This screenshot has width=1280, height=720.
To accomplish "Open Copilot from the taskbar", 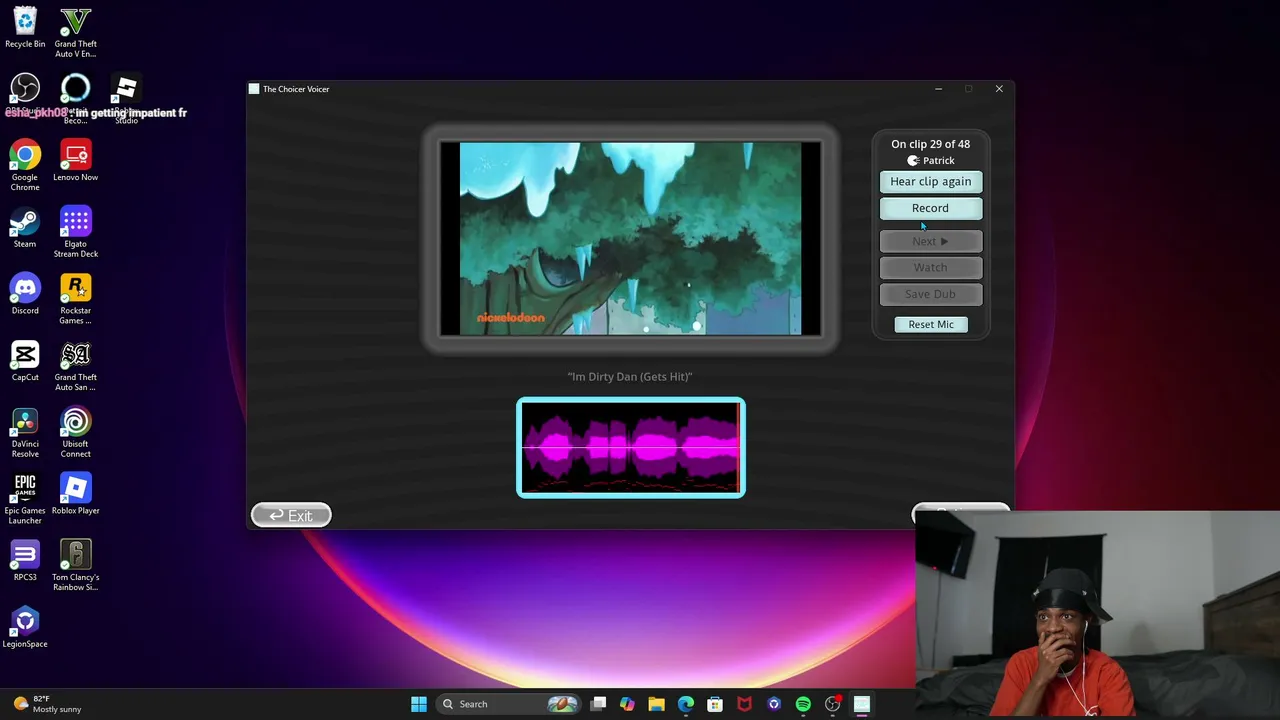I will pos(627,704).
